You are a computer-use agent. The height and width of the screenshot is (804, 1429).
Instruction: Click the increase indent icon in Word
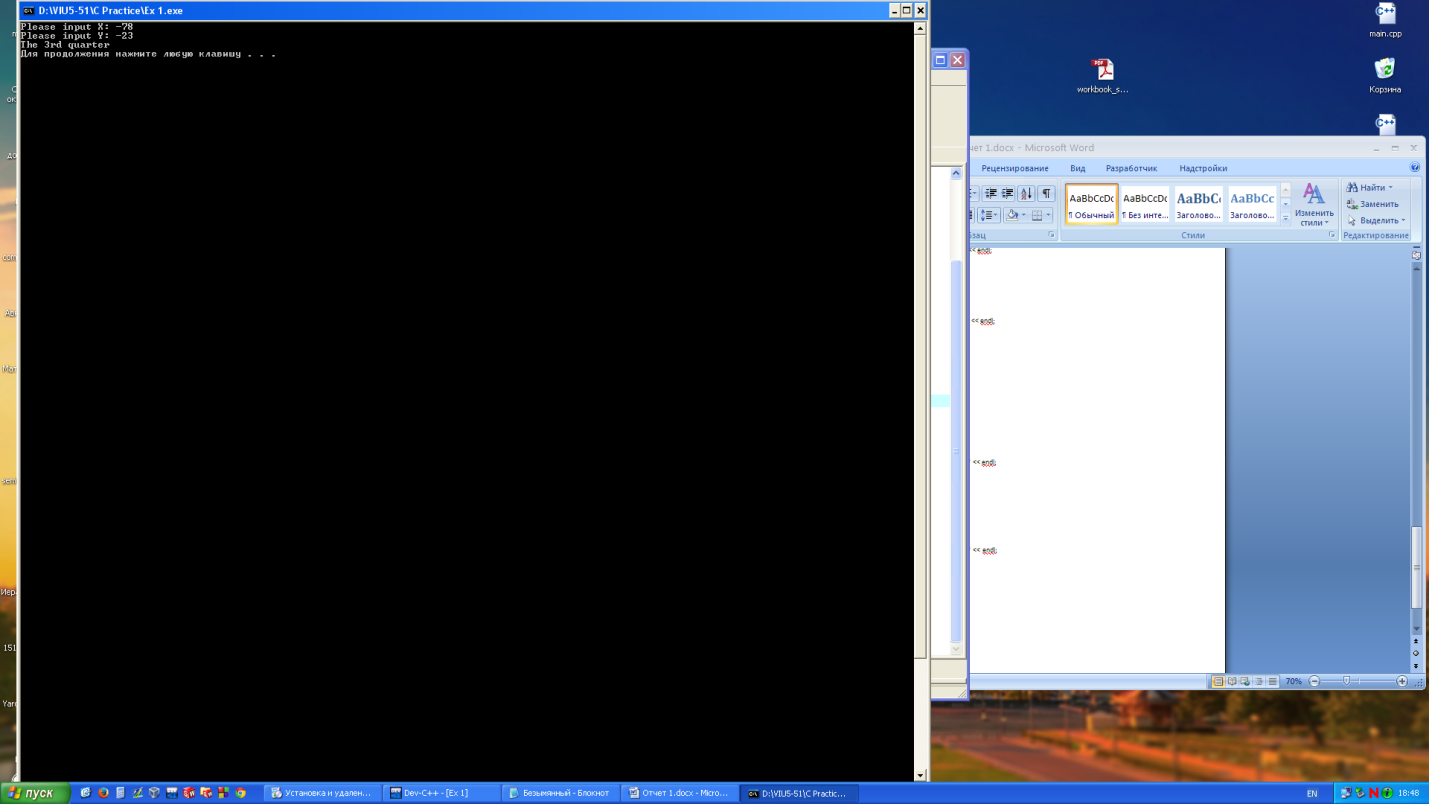[1008, 193]
